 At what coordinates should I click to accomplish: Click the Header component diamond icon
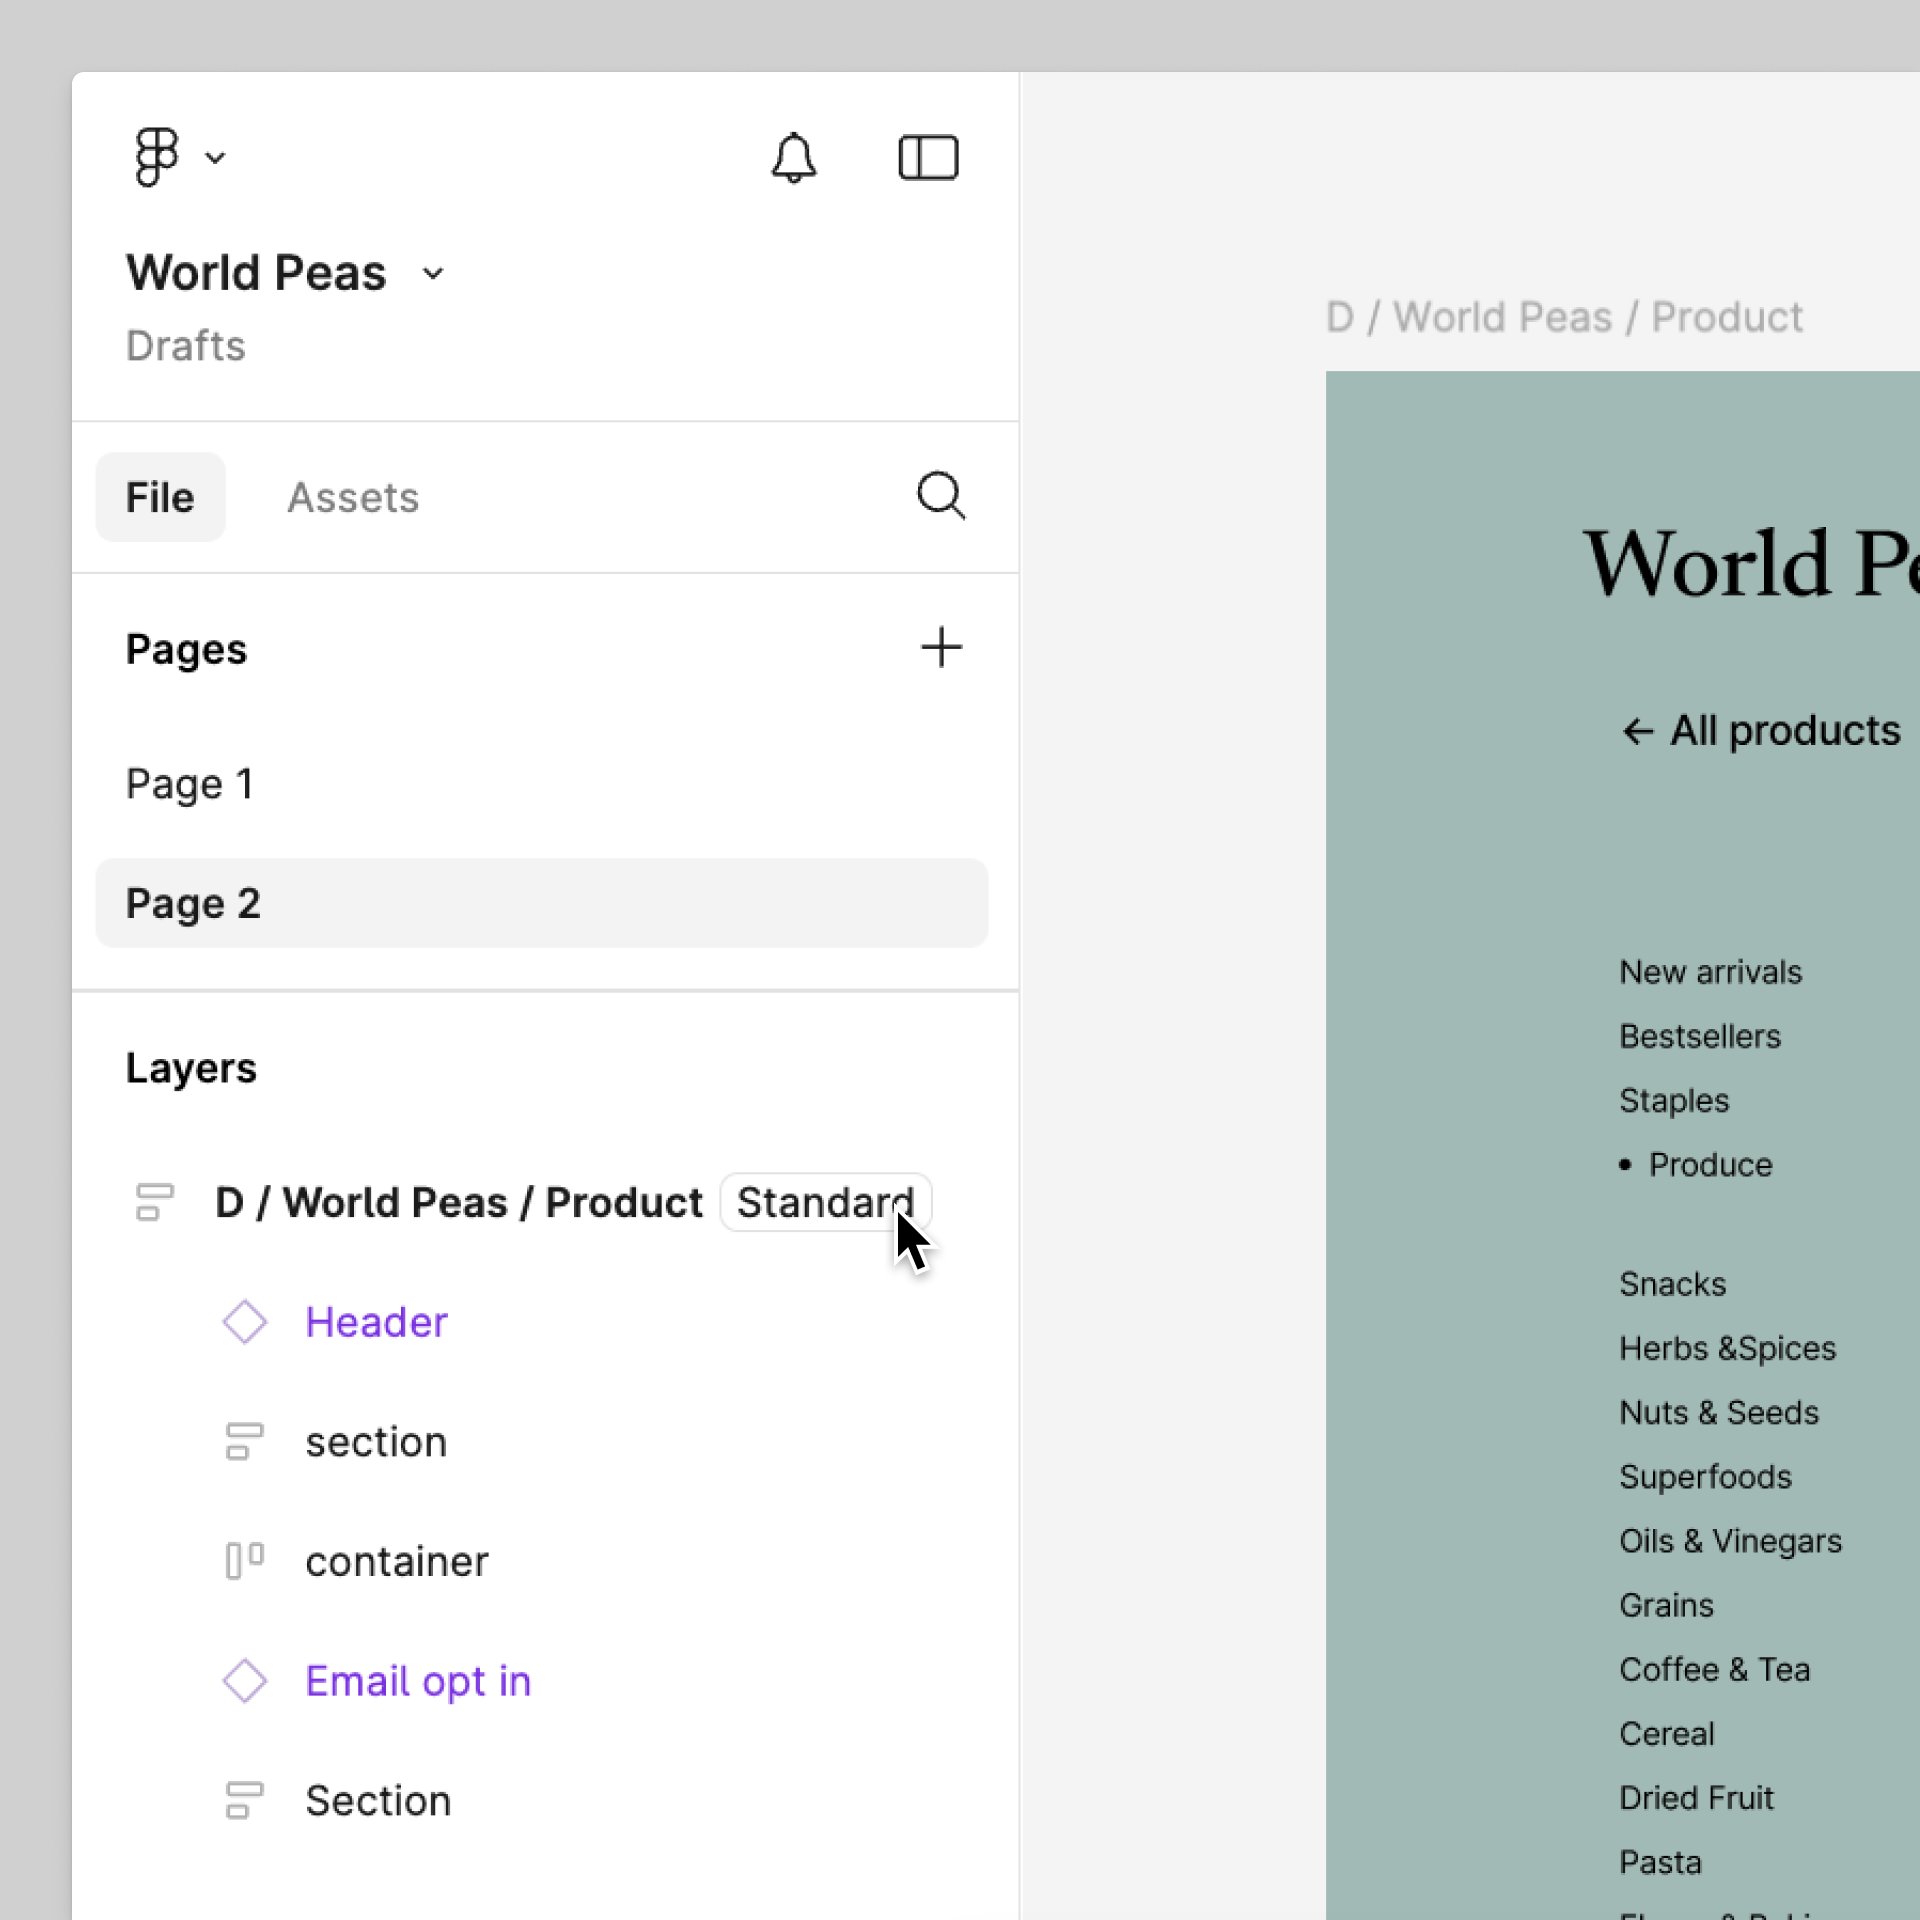point(244,1322)
